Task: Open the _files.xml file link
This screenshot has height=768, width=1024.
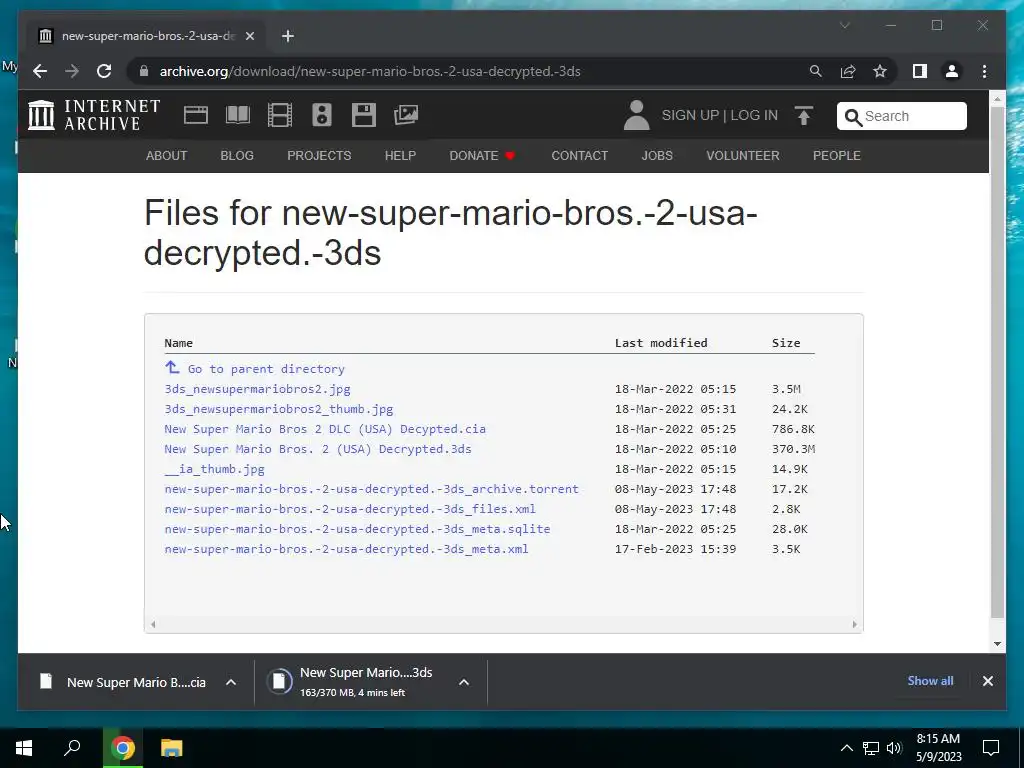Action: pos(350,509)
